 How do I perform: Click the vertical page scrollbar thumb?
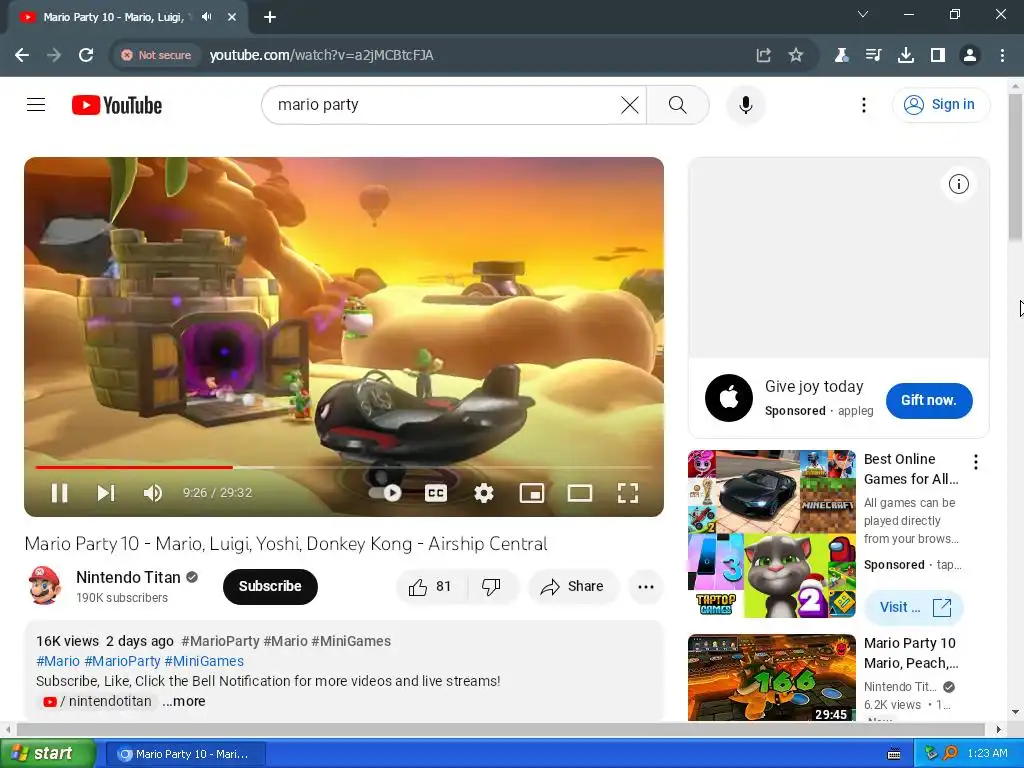coord(1015,167)
